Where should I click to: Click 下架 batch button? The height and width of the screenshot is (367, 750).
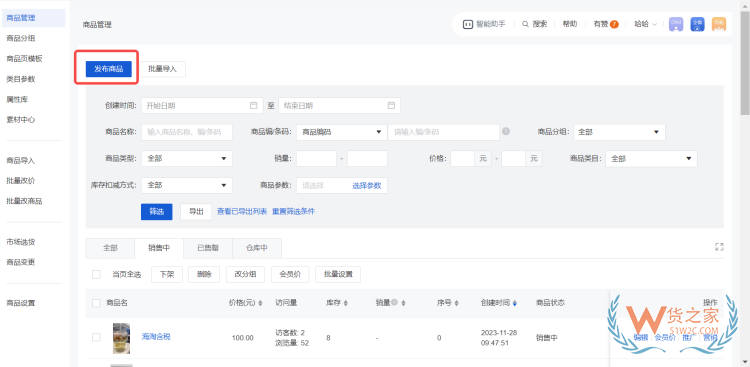coord(167,274)
